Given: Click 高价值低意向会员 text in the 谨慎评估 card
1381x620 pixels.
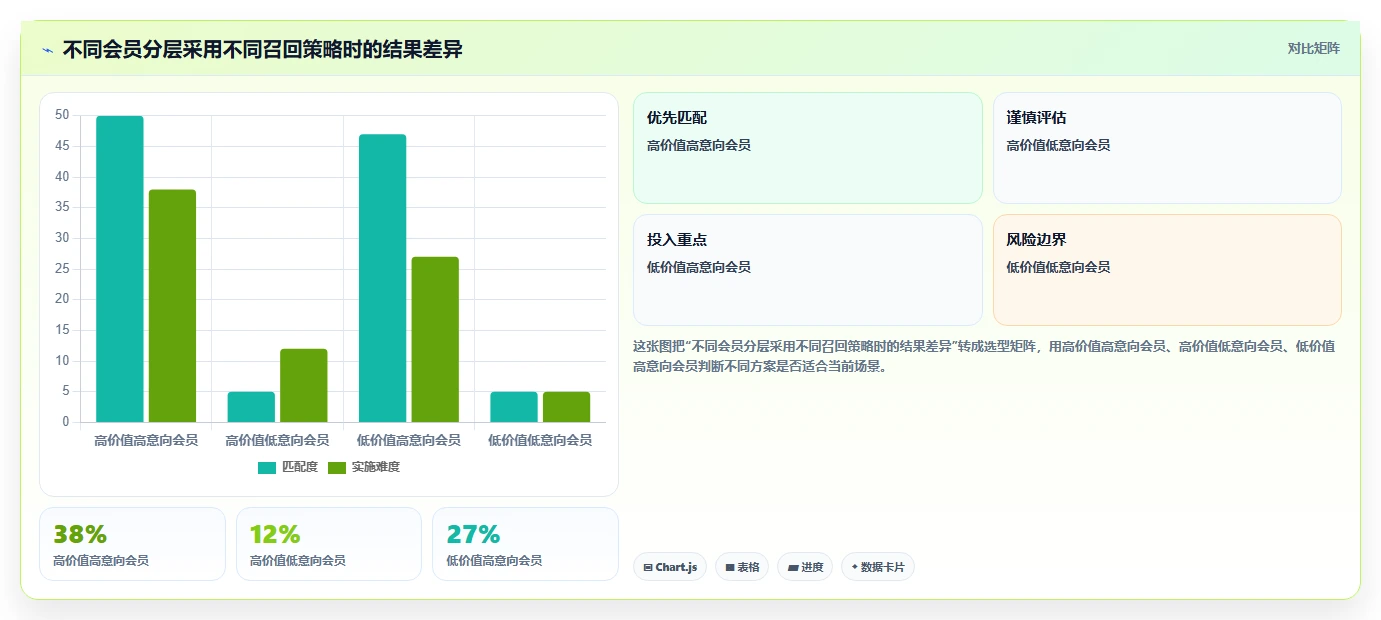Looking at the screenshot, I should (x=1058, y=145).
